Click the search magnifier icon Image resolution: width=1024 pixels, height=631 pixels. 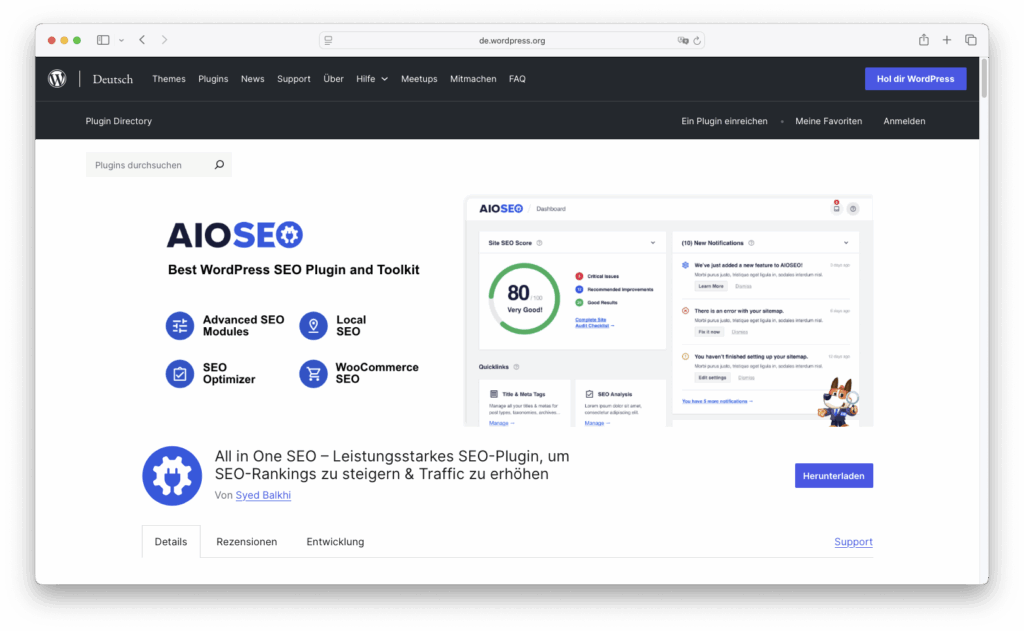pos(219,165)
